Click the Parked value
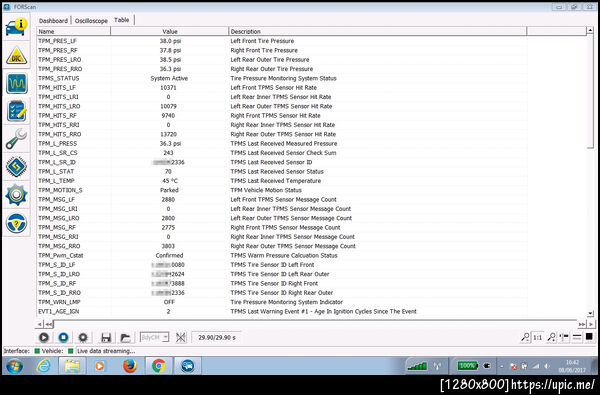The width and height of the screenshot is (600, 395). click(169, 190)
